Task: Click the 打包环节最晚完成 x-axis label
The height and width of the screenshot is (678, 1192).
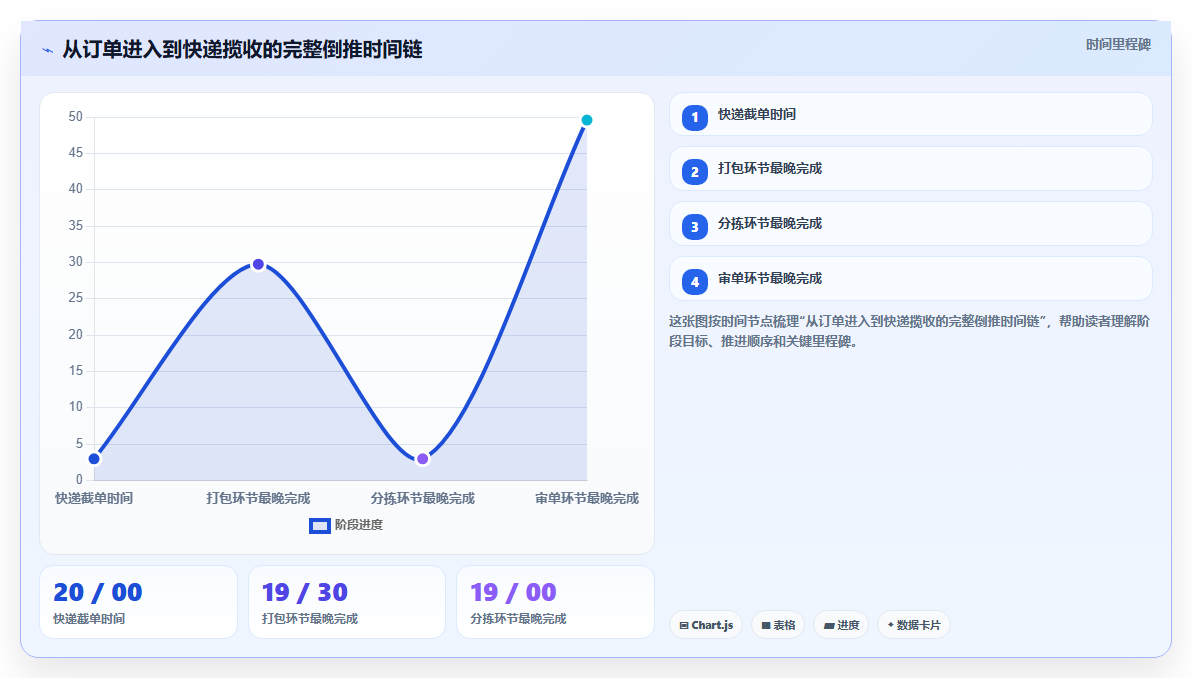Action: coord(258,499)
